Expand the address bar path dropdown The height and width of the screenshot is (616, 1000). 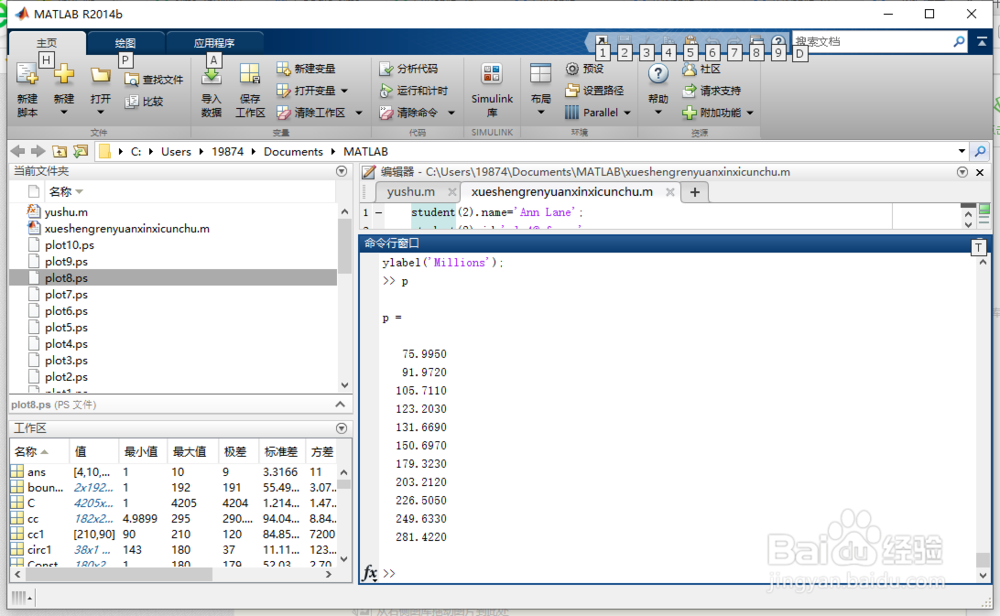[962, 151]
